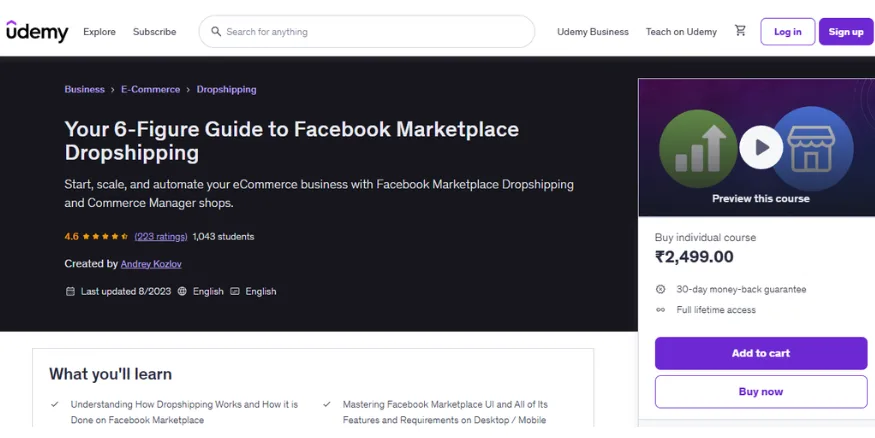
Task: Click the What you'll learn heading
Action: 110,374
